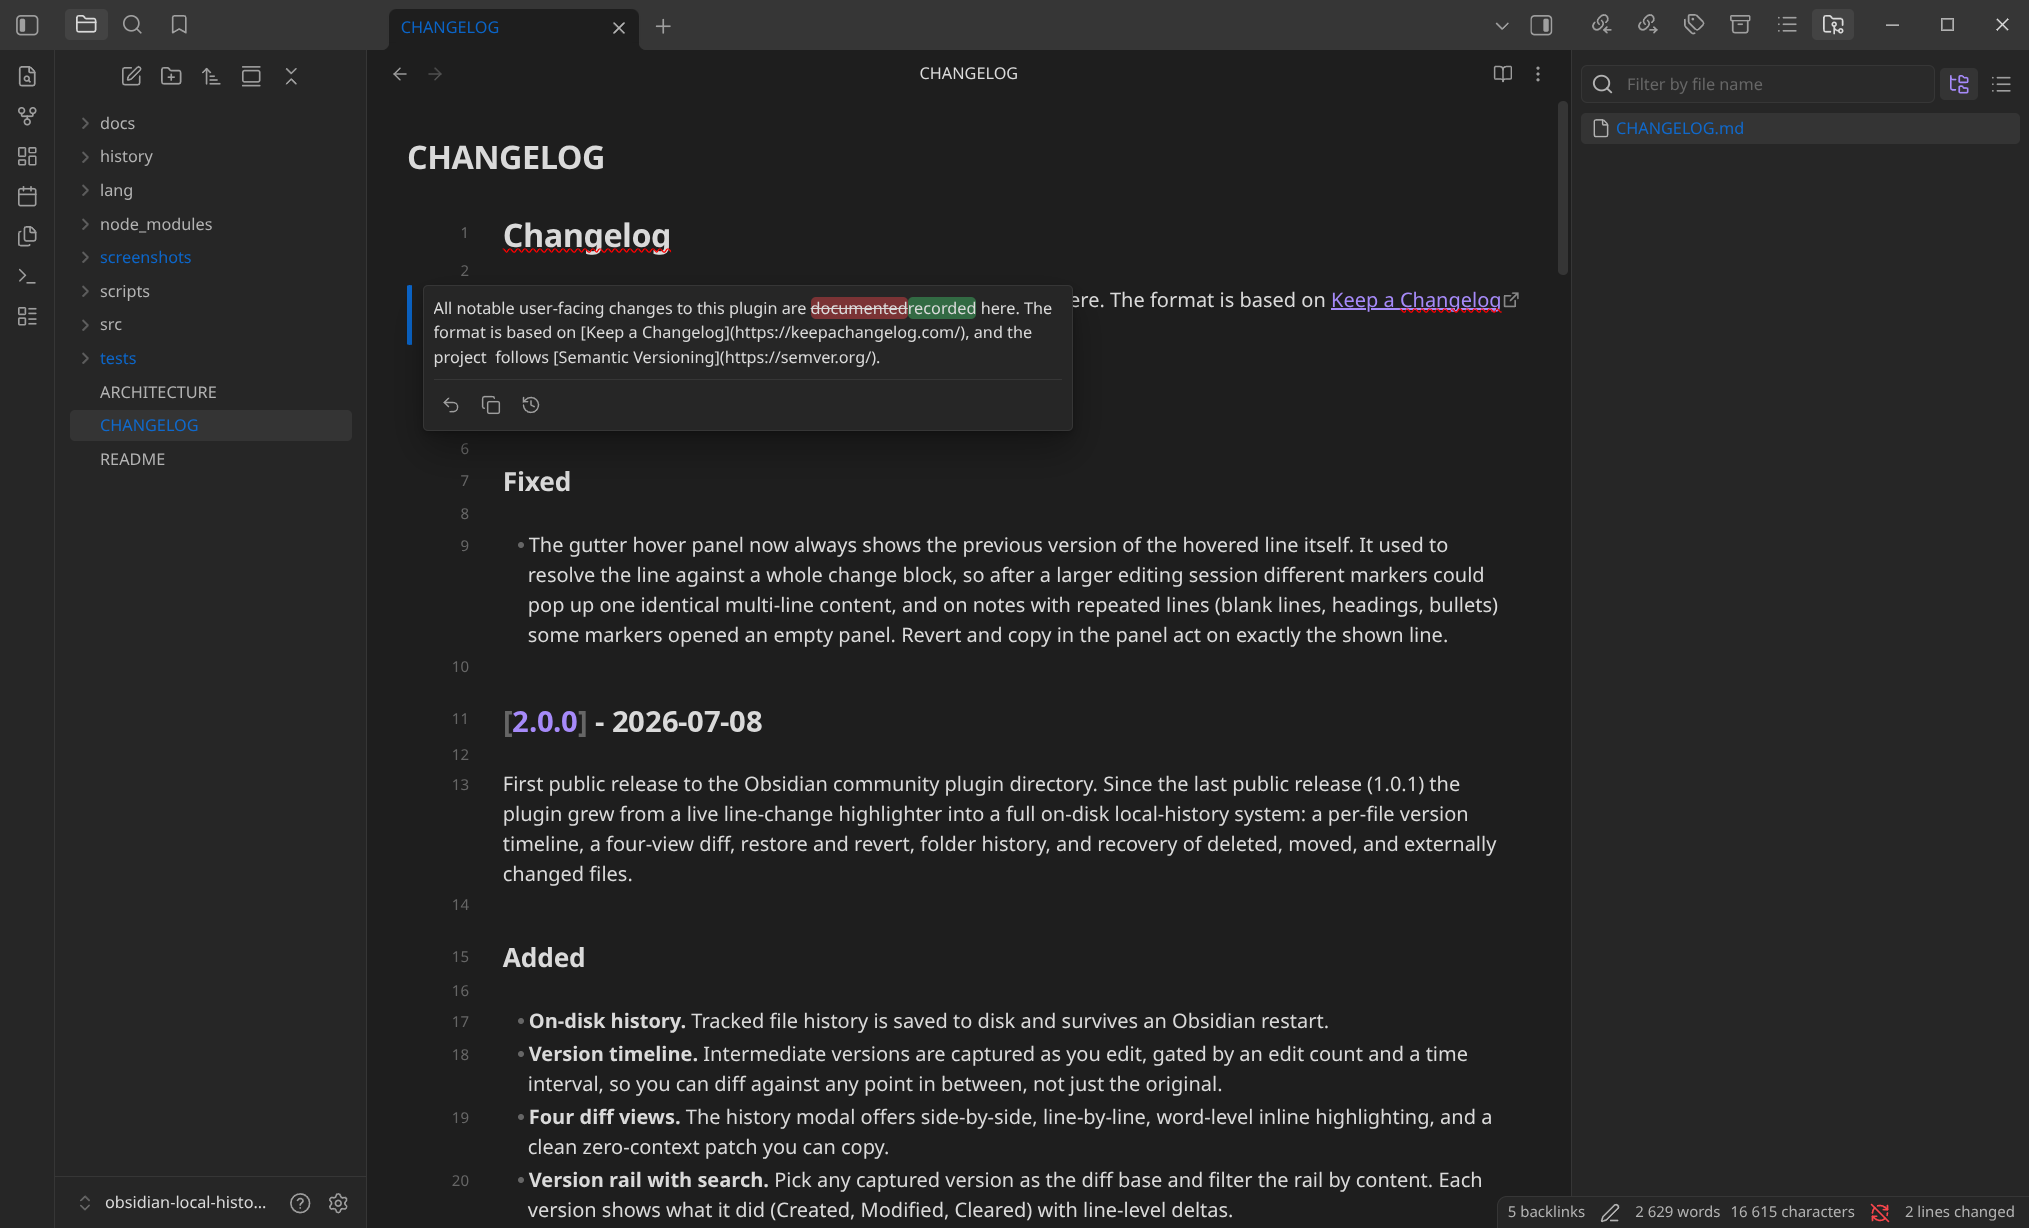The height and width of the screenshot is (1228, 2029).
Task: Open the bottom ribbon list icon
Action: coord(27,316)
